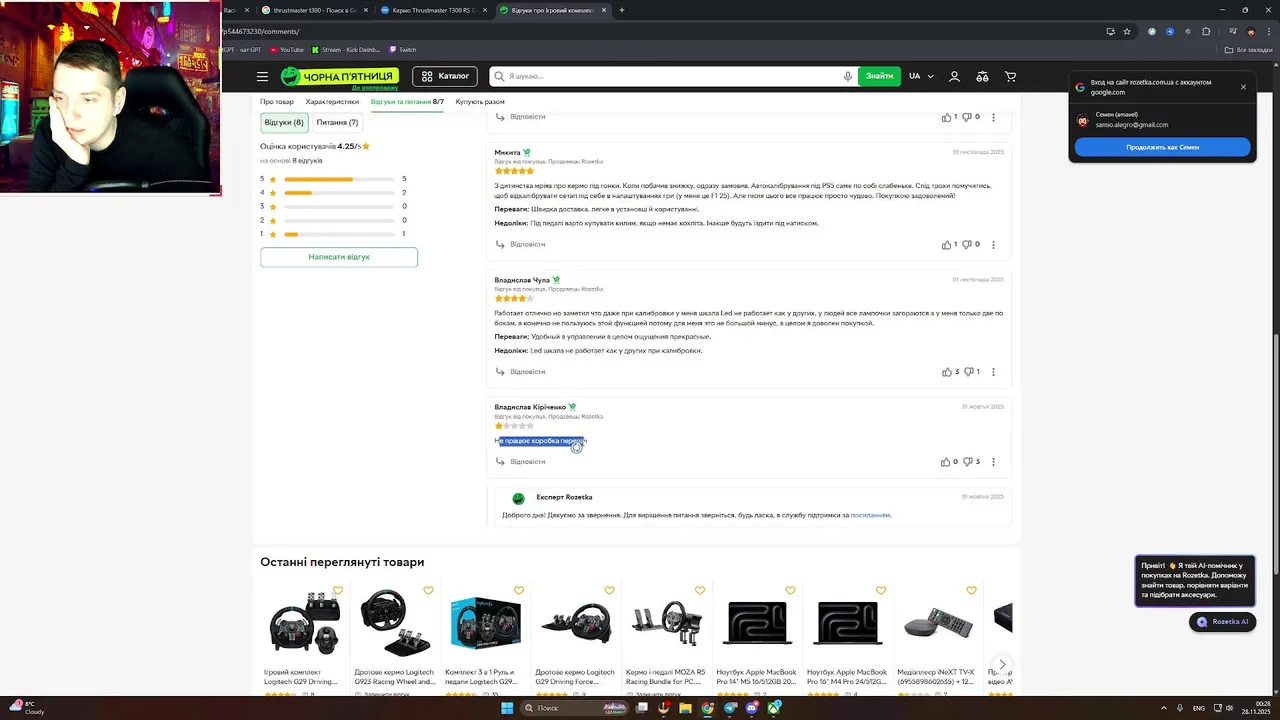Add Logitech G29 комплект to wishlist
This screenshot has width=1280, height=720.
[338, 590]
